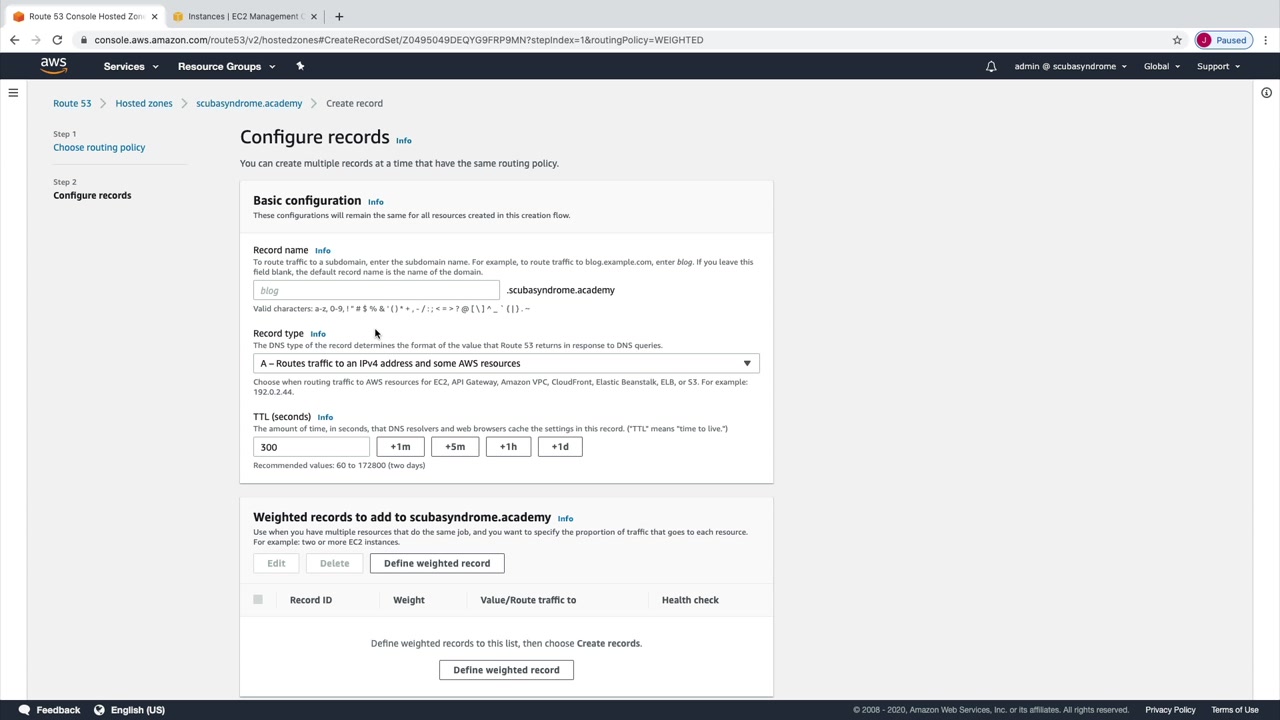Click the TTL seconds input field
The width and height of the screenshot is (1280, 720).
click(311, 447)
